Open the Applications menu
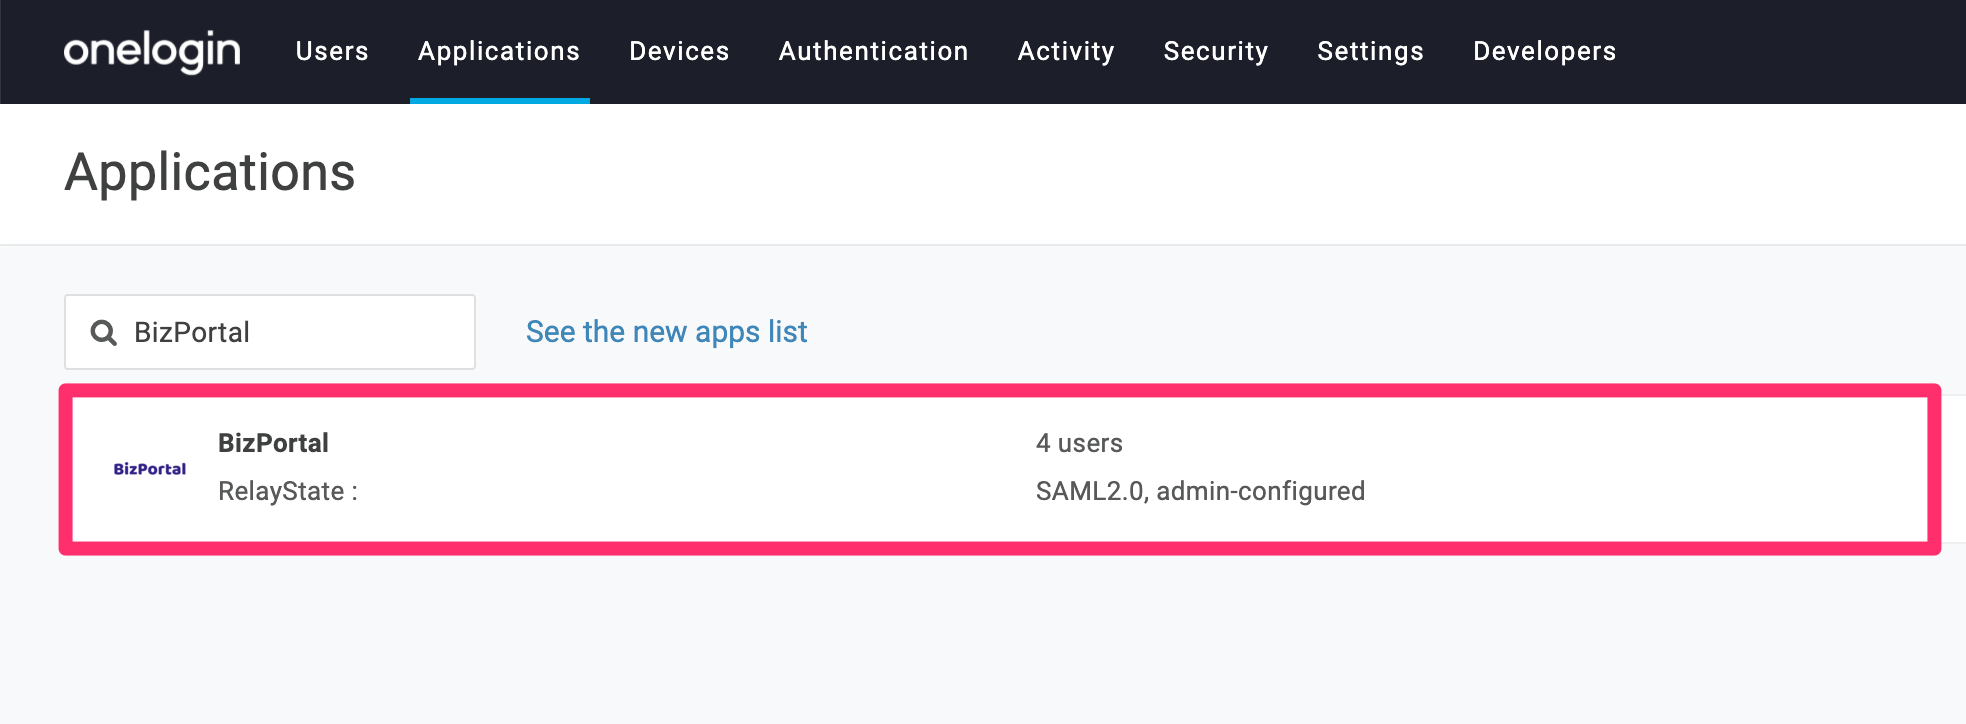Screen dimensions: 1966x724 pyautogui.click(x=499, y=51)
